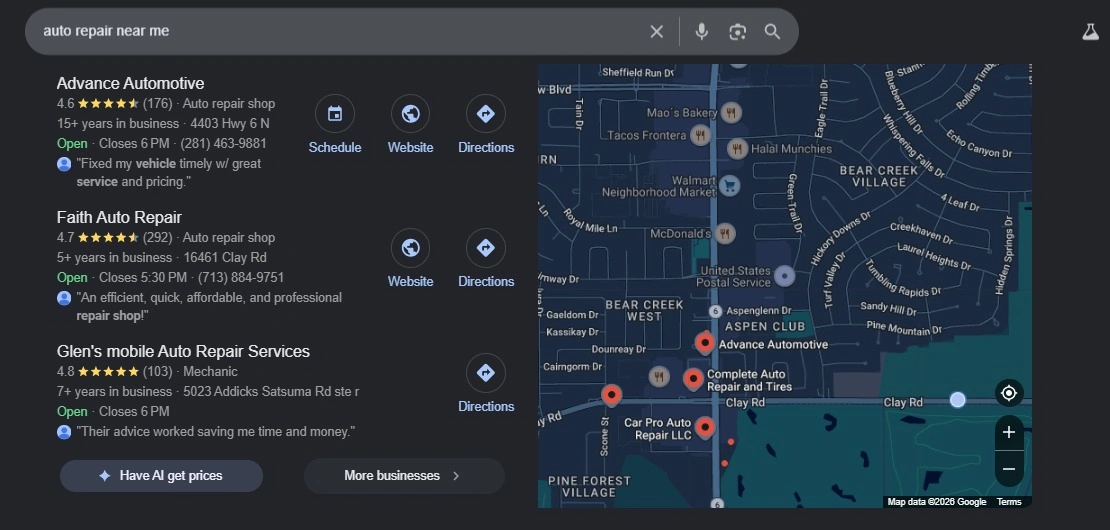Open the Faith Auto Repair listing title

(119, 217)
